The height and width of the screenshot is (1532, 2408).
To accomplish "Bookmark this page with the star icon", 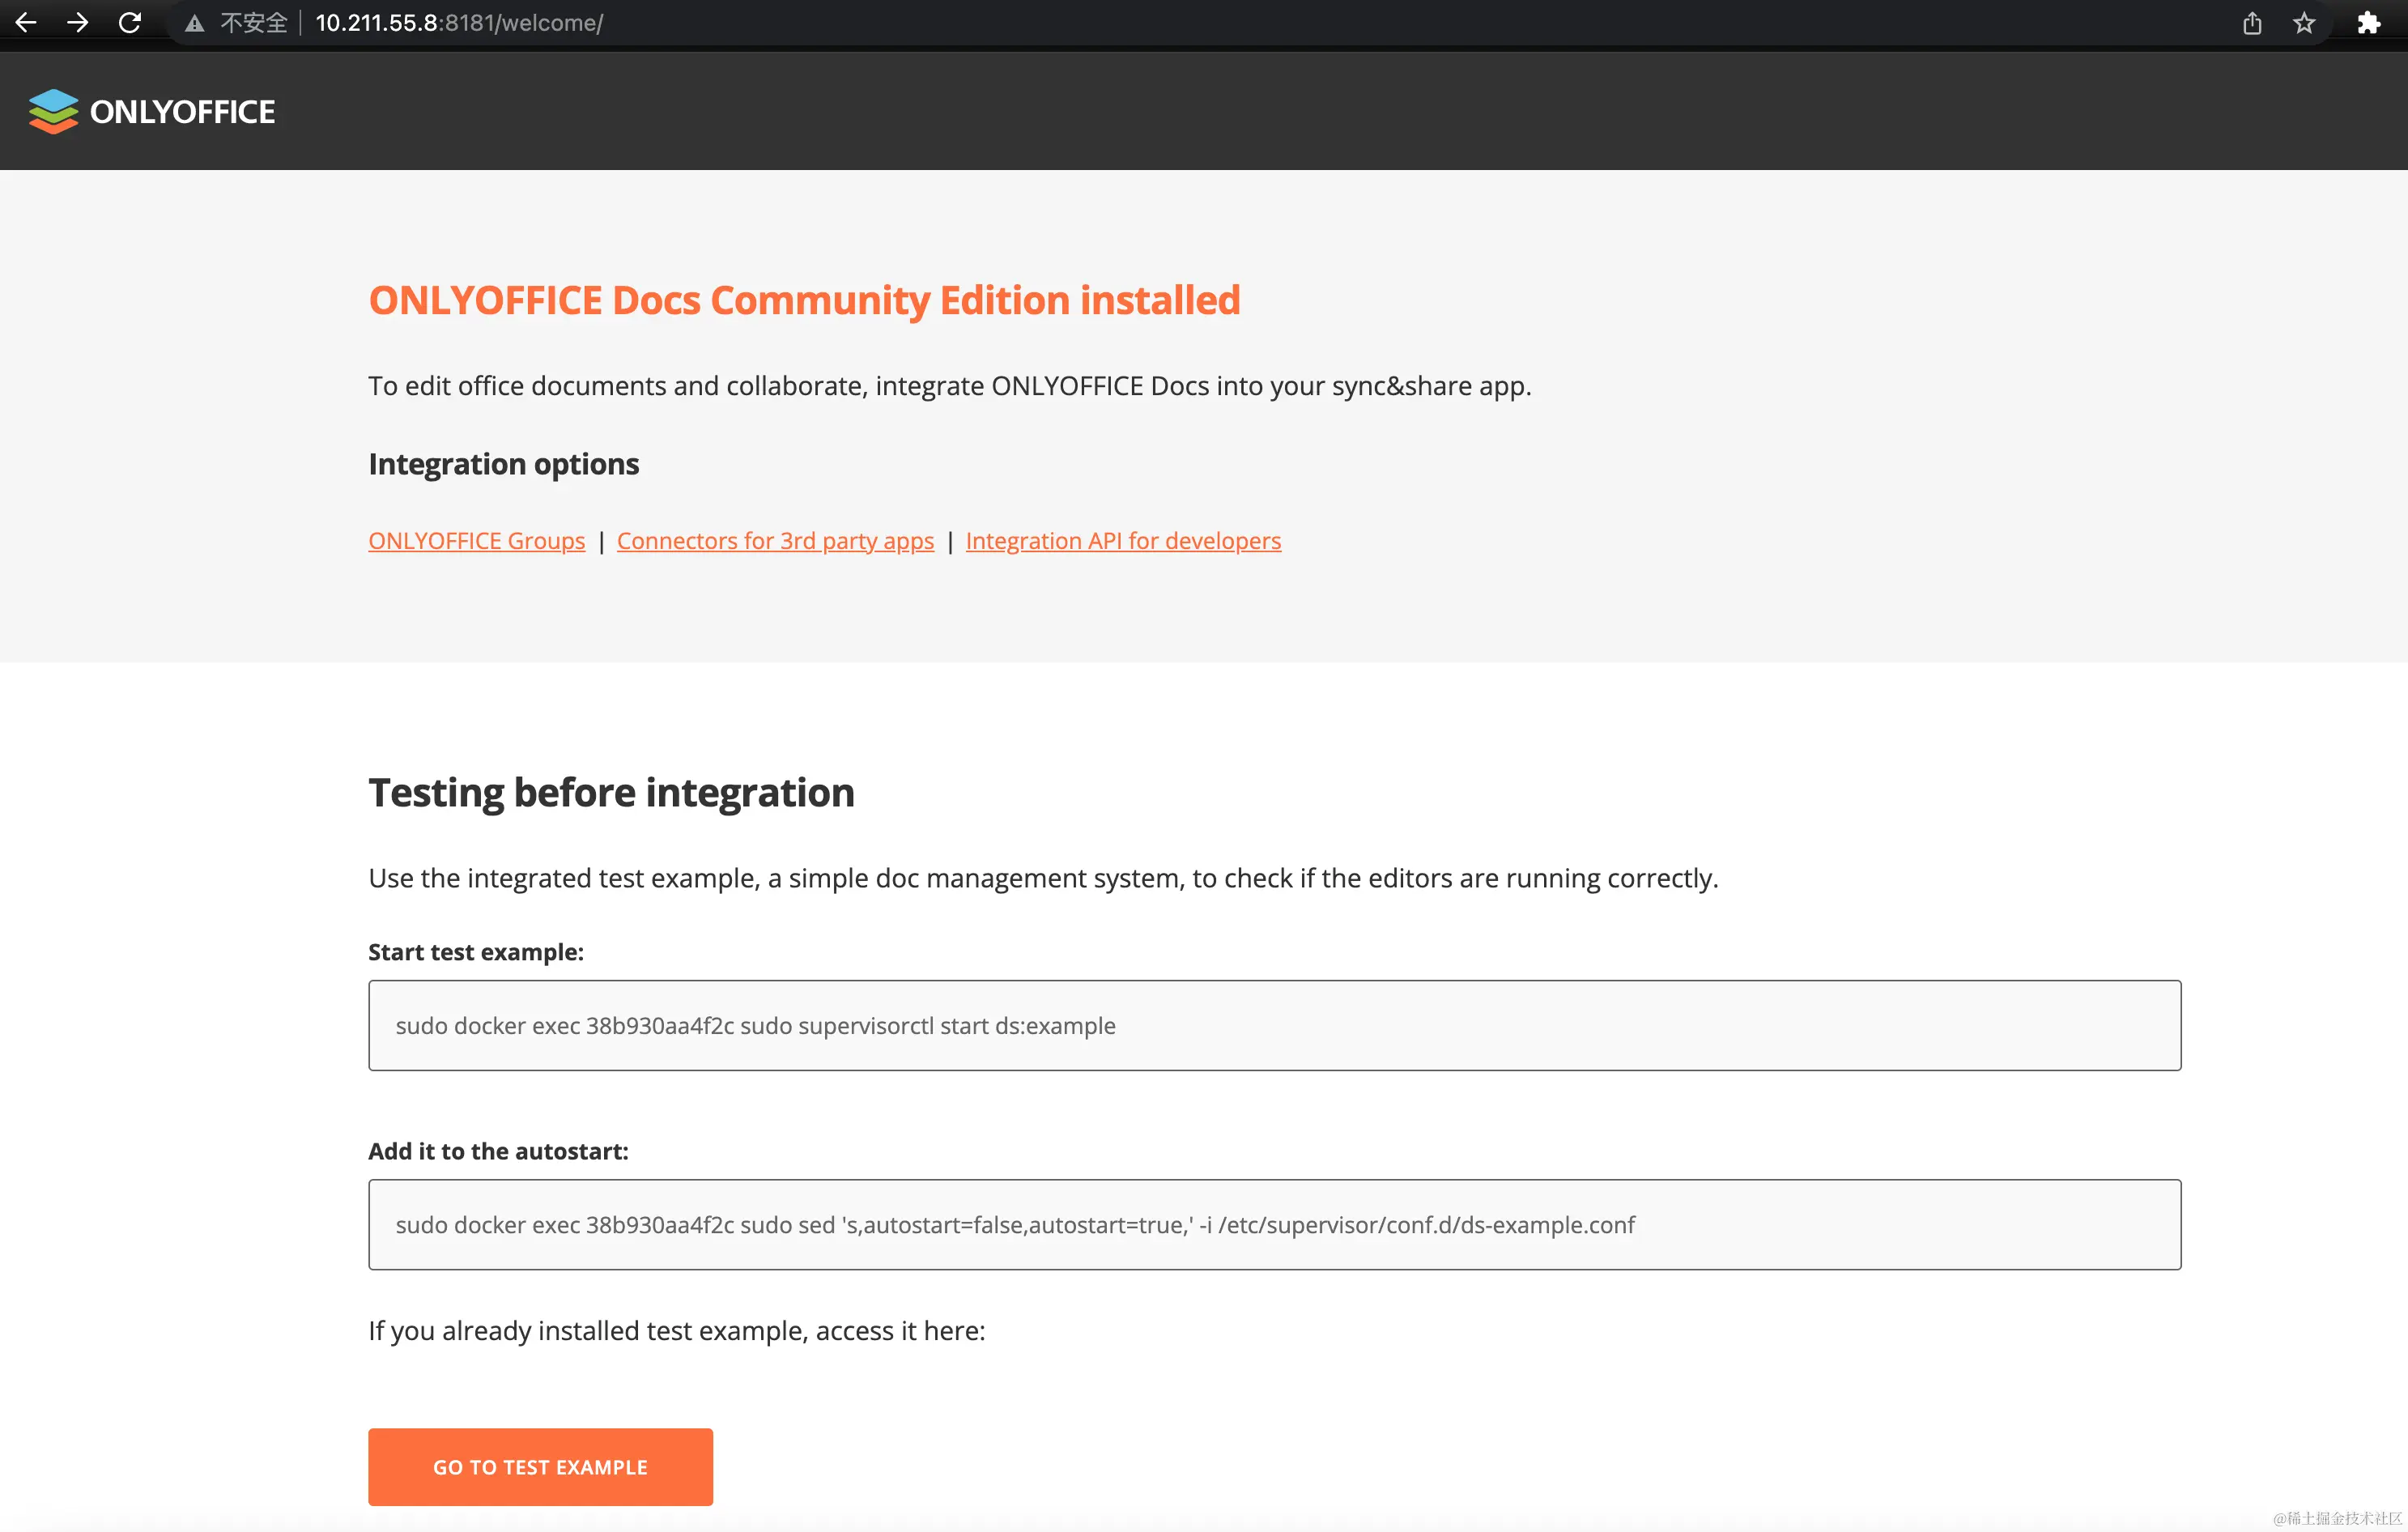I will coord(2304,23).
